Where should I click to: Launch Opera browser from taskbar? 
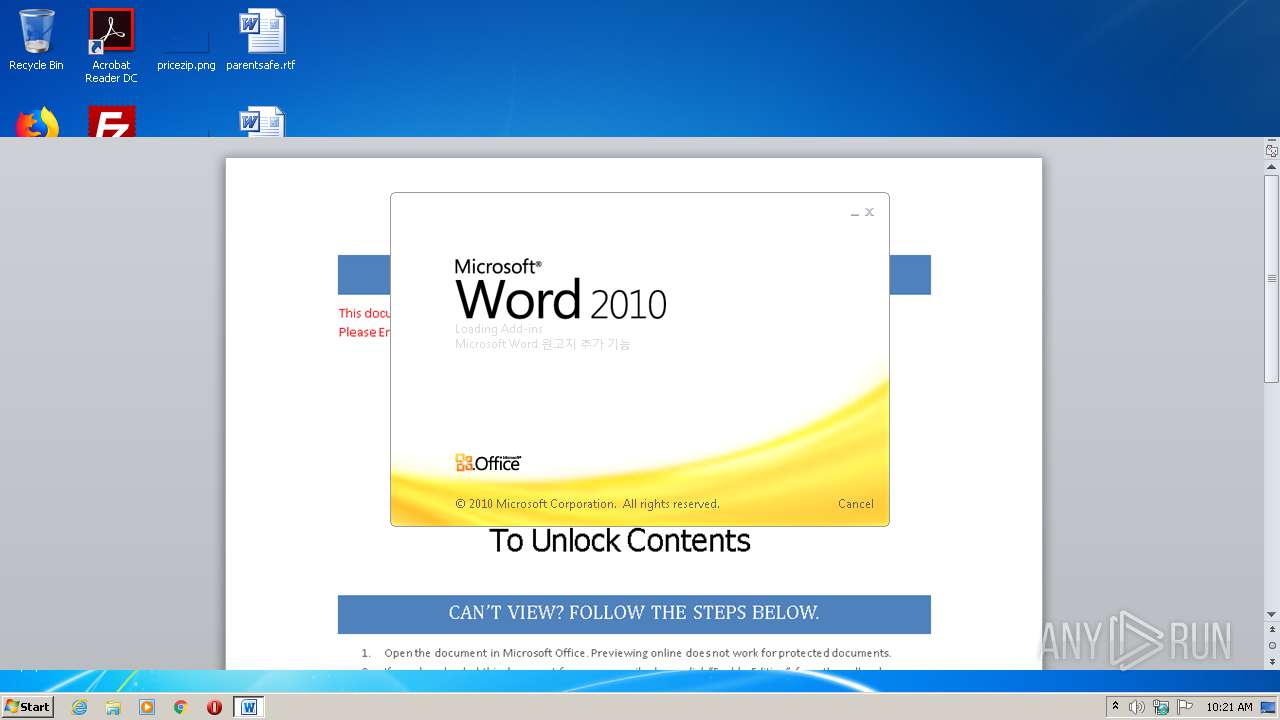[214, 707]
